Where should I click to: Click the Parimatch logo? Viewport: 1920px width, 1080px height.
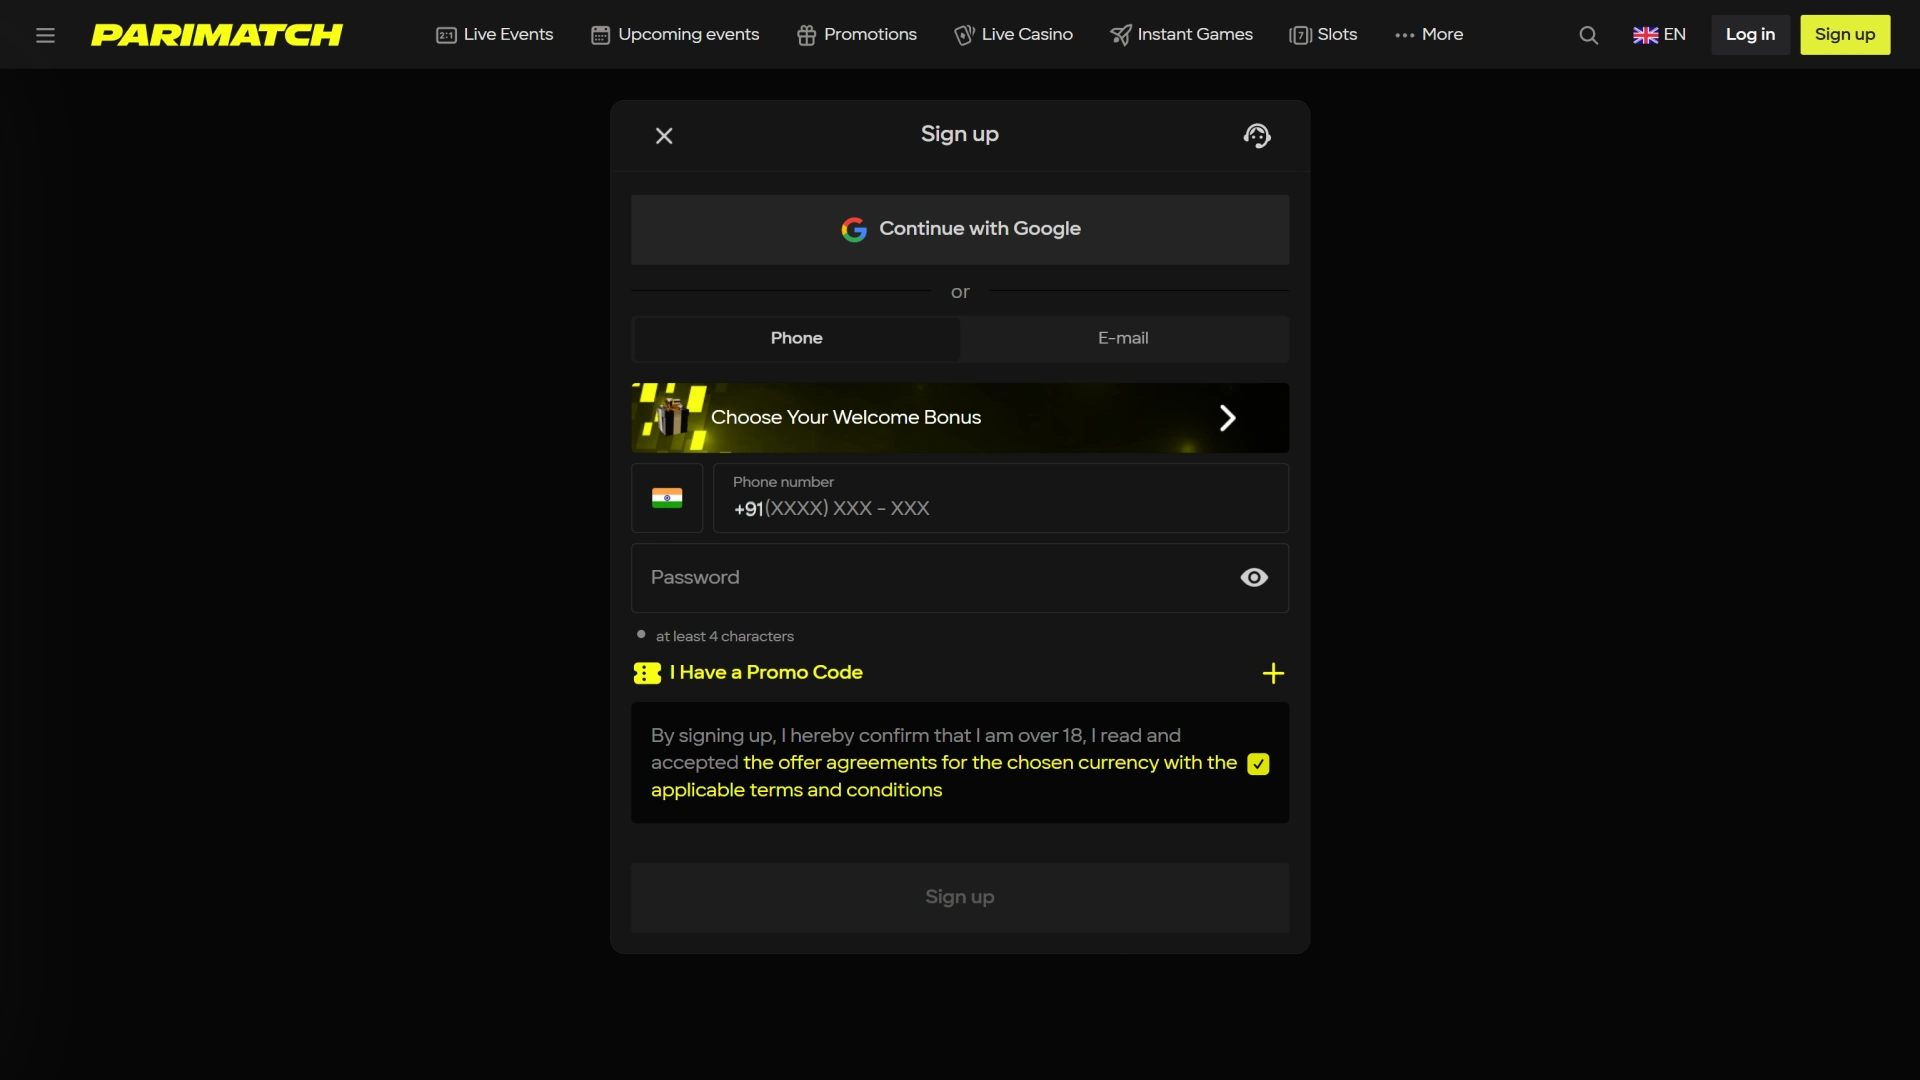[217, 35]
